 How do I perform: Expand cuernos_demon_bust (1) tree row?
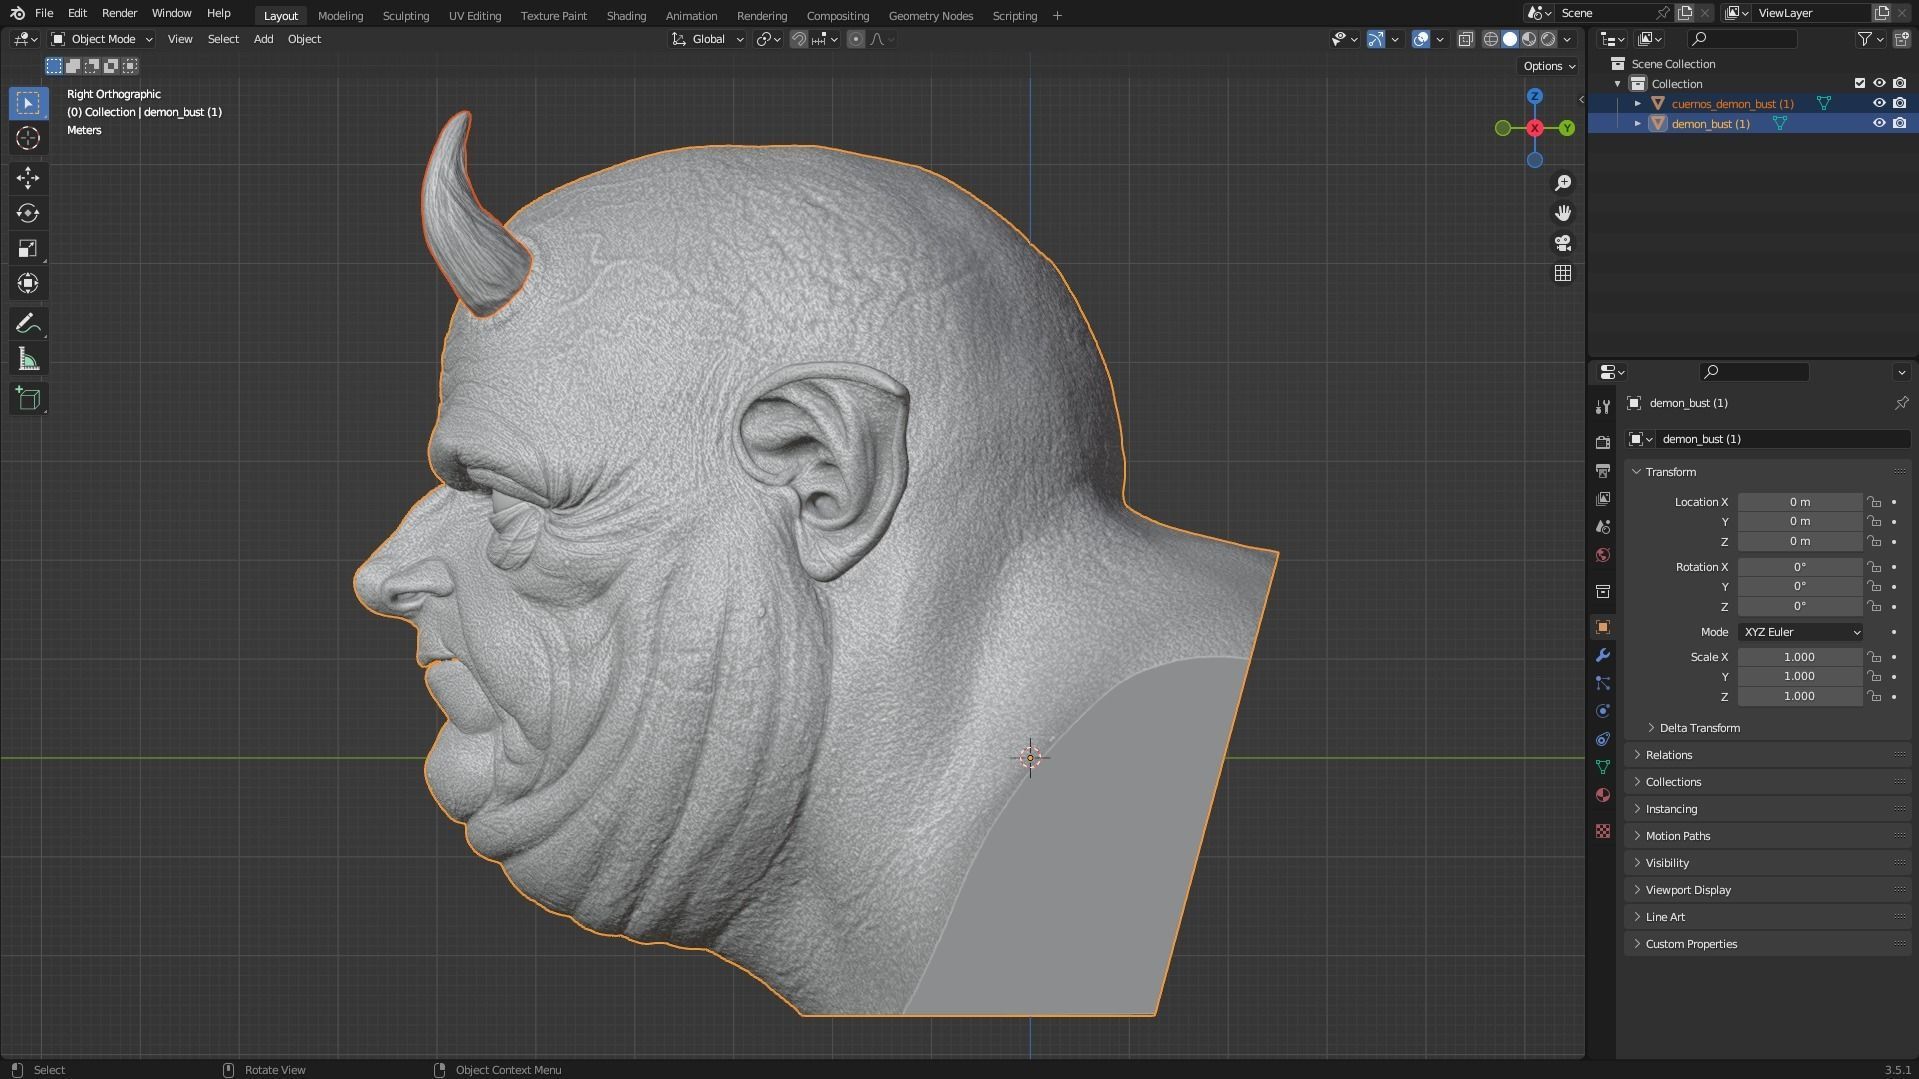click(x=1638, y=104)
